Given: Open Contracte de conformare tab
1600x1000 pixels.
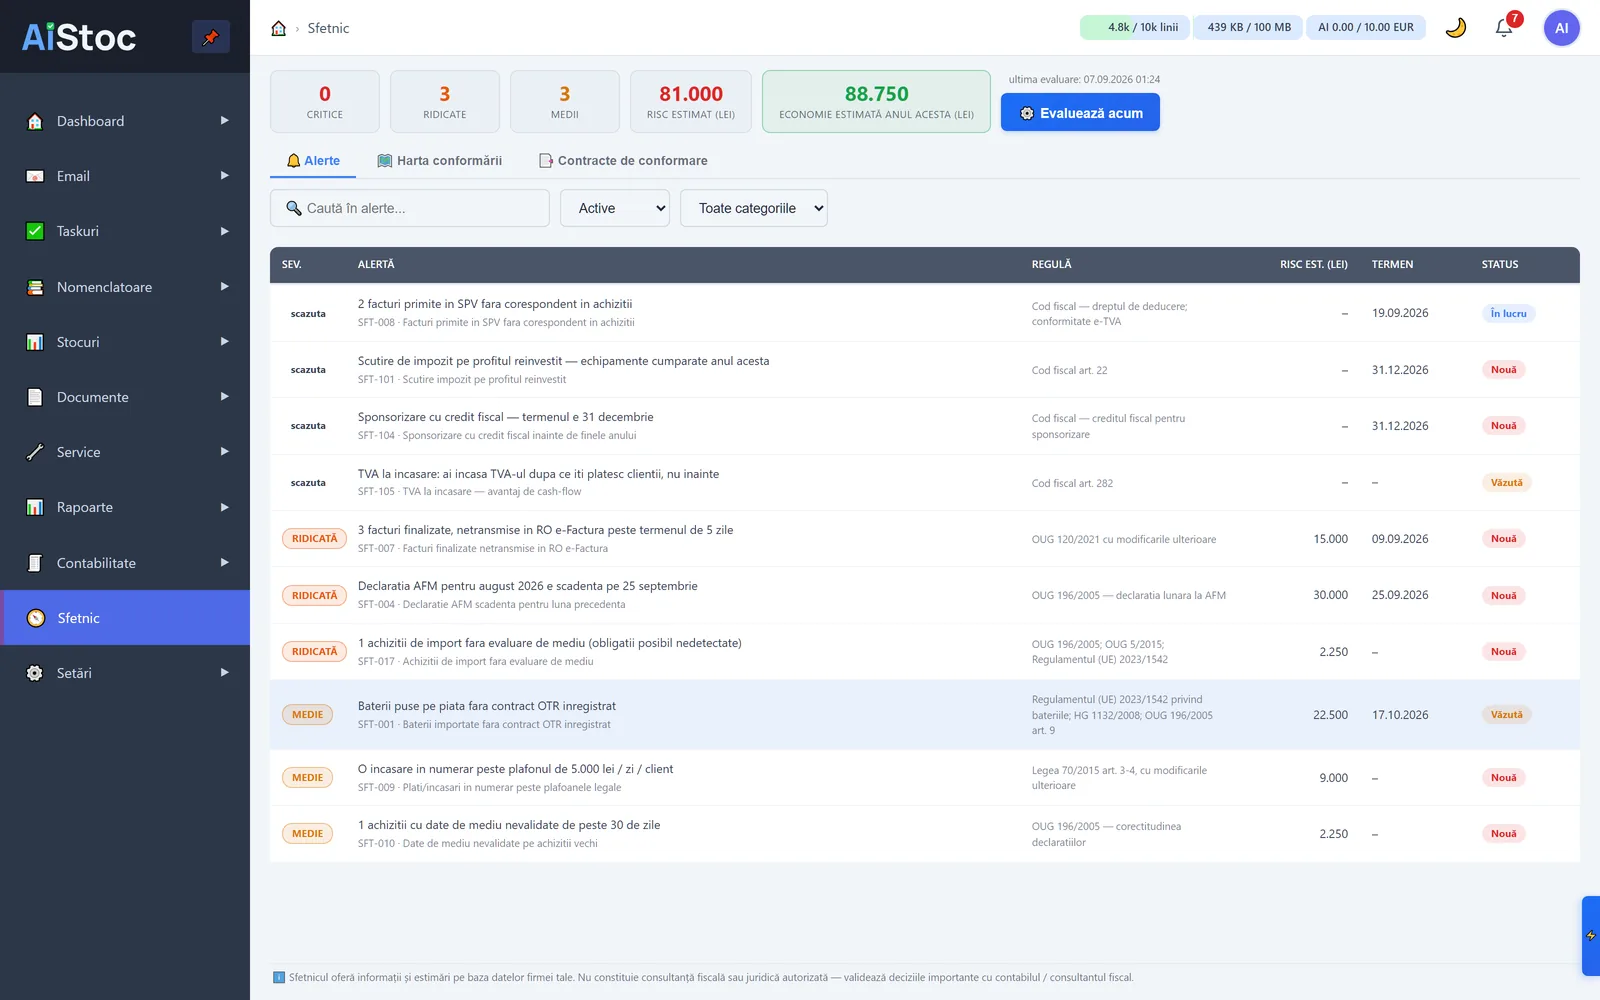Looking at the screenshot, I should [623, 161].
